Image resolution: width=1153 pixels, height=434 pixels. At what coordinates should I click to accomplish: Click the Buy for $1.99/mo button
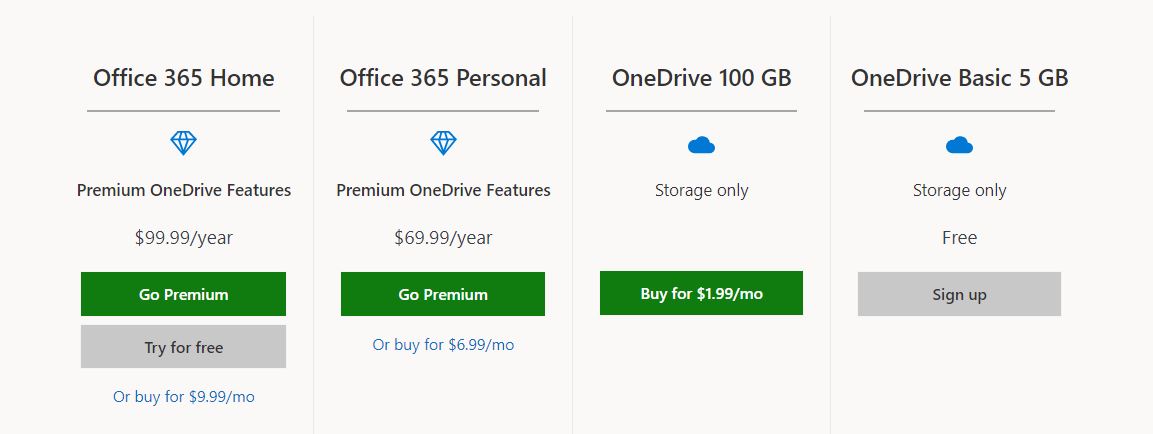pyautogui.click(x=702, y=294)
